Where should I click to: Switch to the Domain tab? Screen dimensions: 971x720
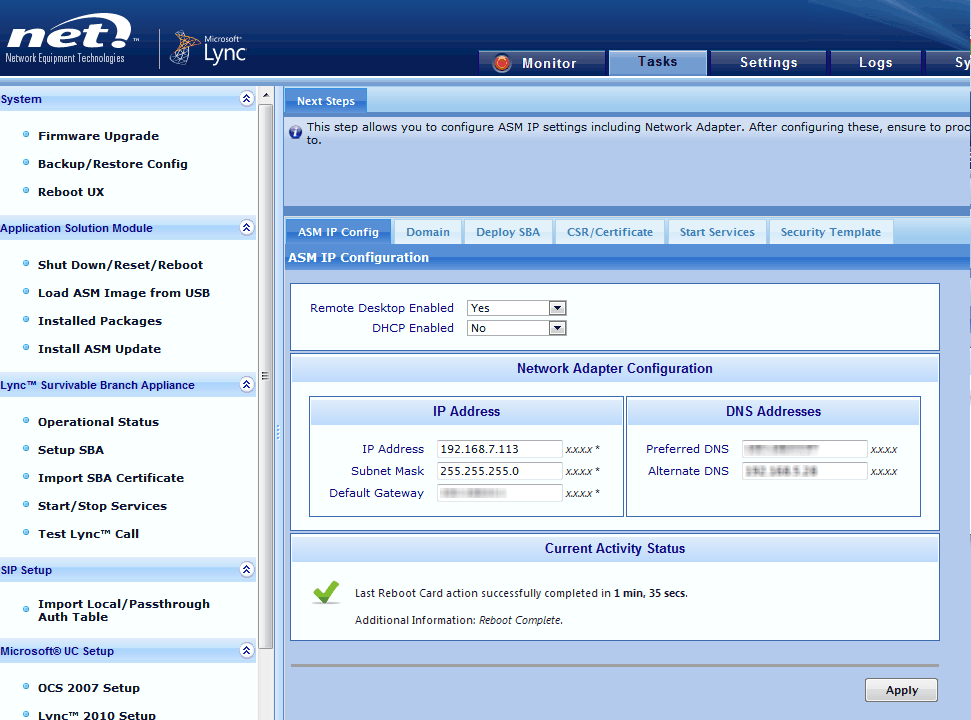pyautogui.click(x=427, y=230)
